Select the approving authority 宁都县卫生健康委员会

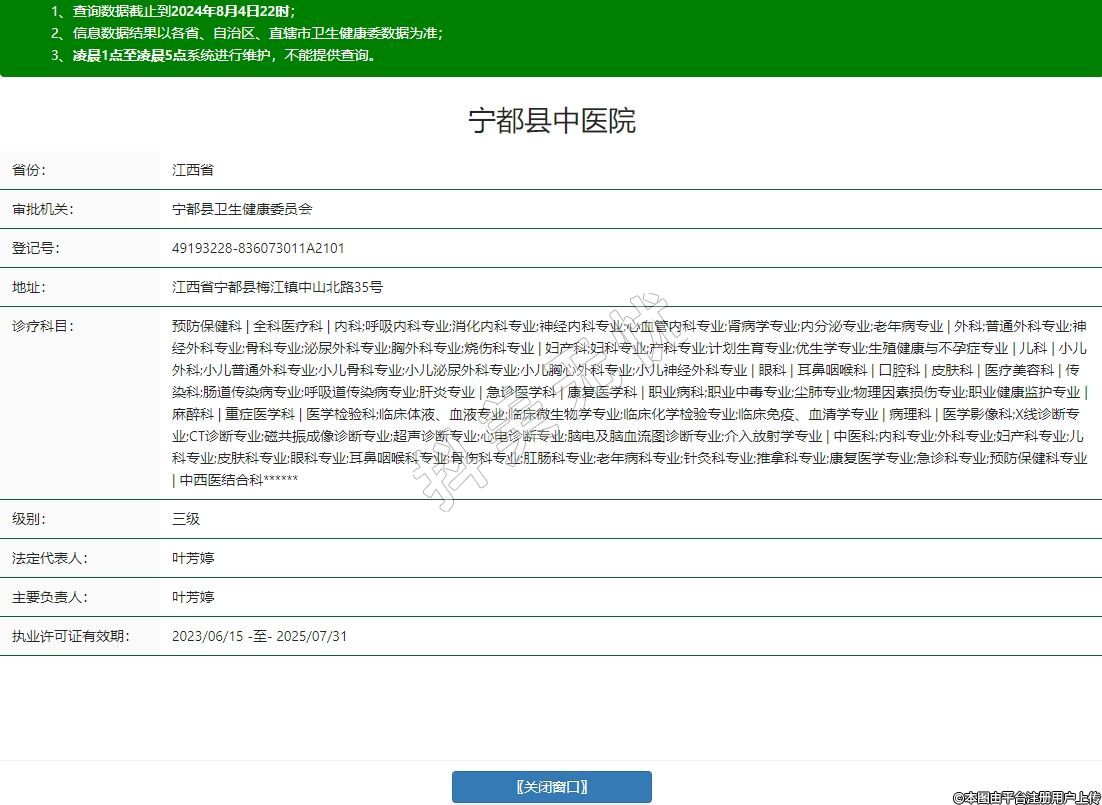click(x=242, y=209)
